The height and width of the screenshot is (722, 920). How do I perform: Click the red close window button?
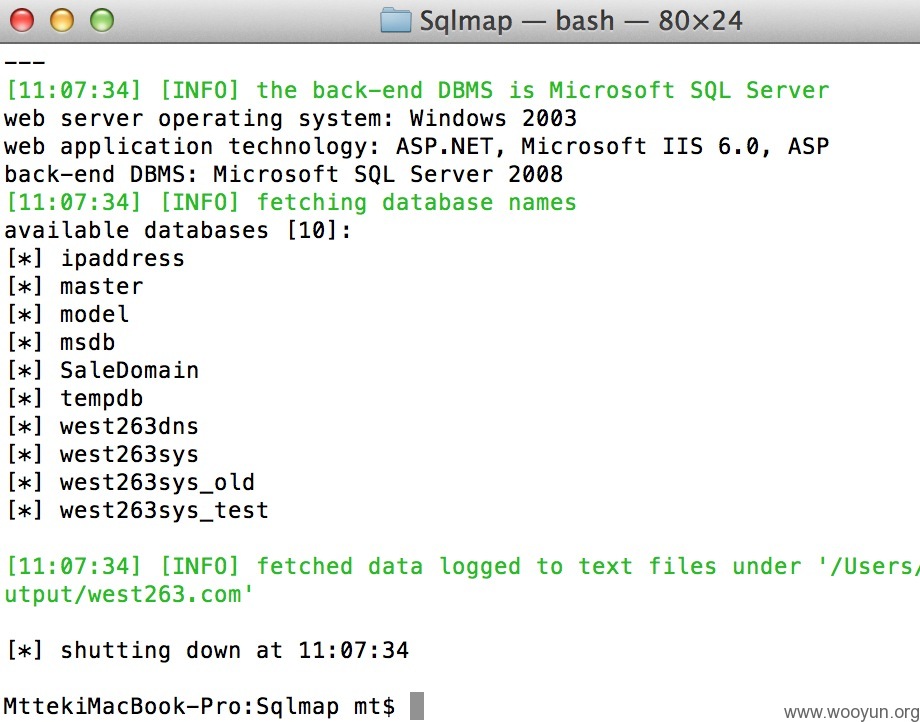tap(22, 20)
